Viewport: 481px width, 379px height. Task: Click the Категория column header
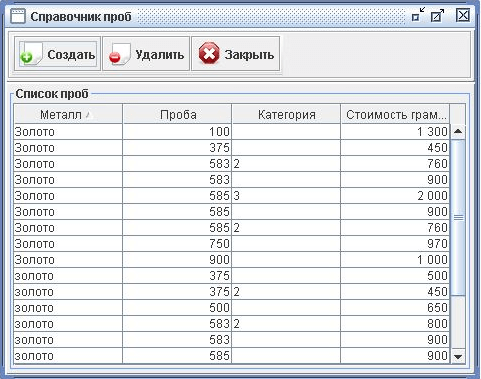(286, 114)
